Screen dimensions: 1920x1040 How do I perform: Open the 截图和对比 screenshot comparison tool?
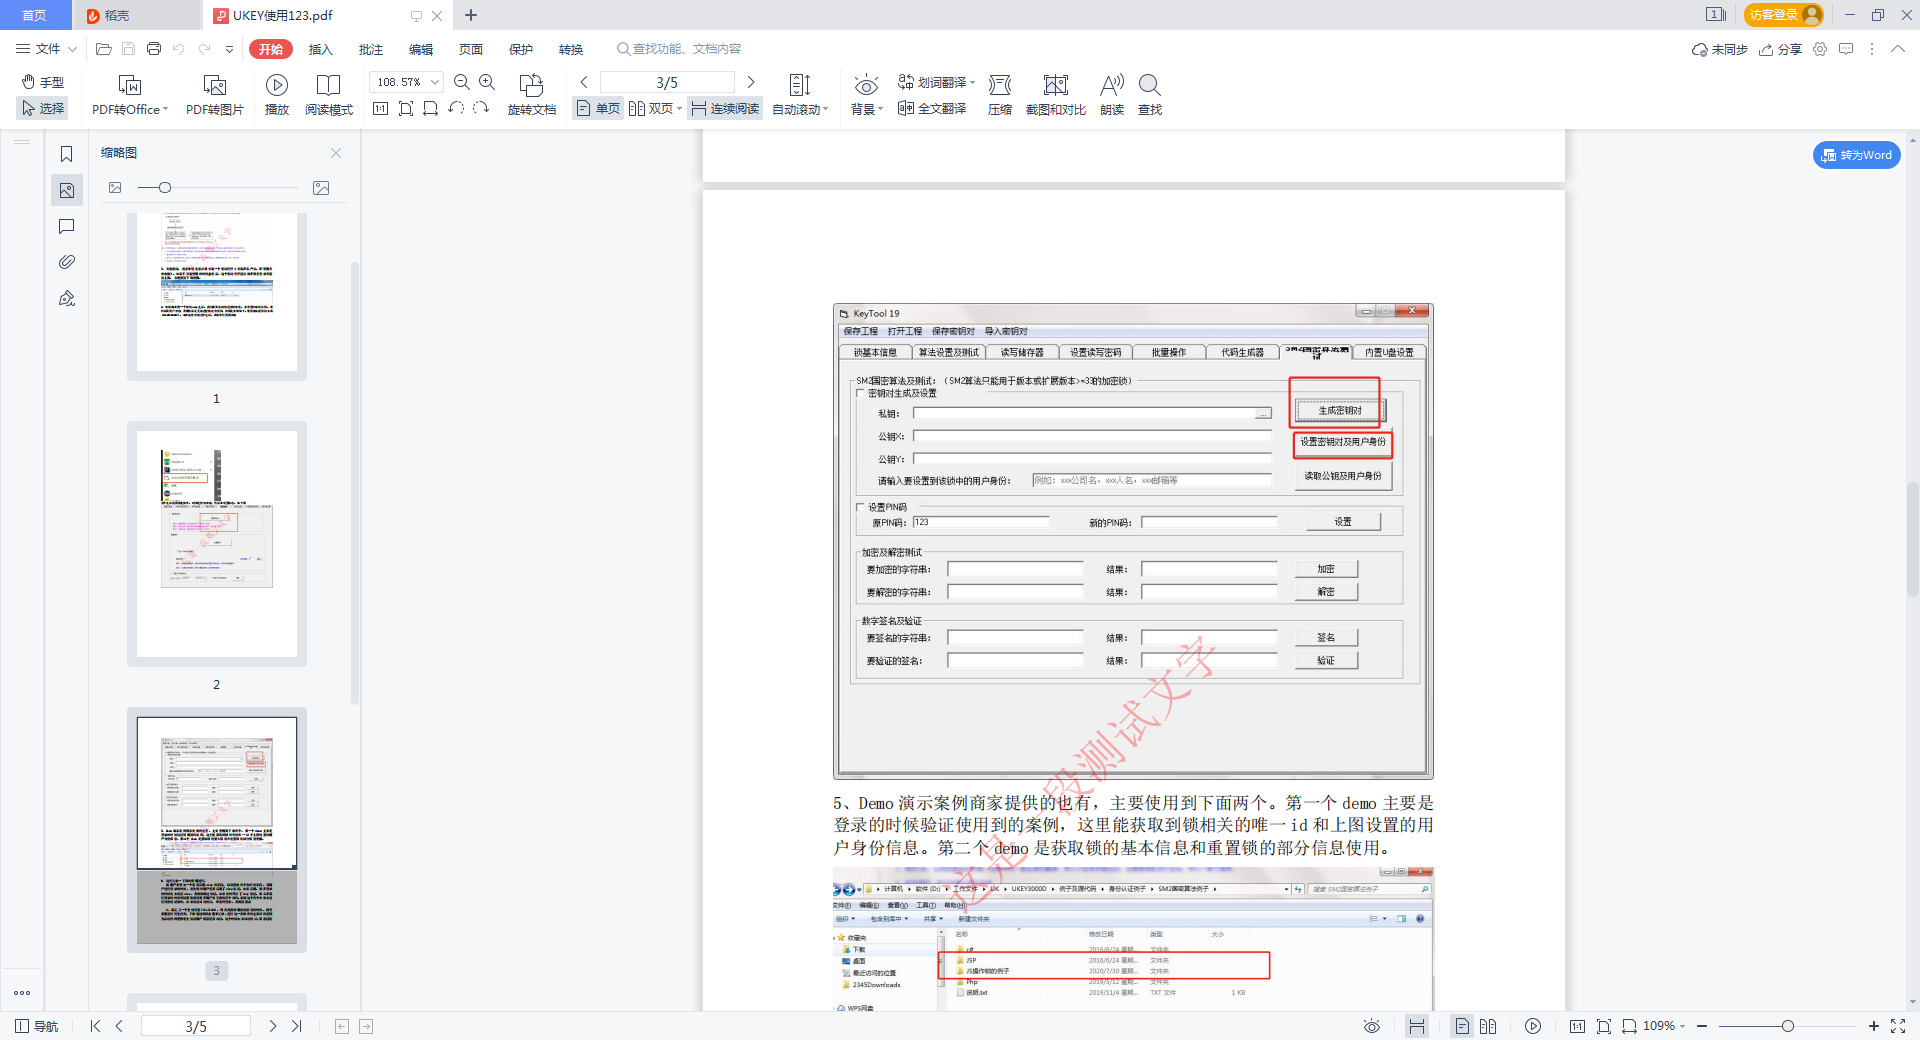[x=1055, y=94]
